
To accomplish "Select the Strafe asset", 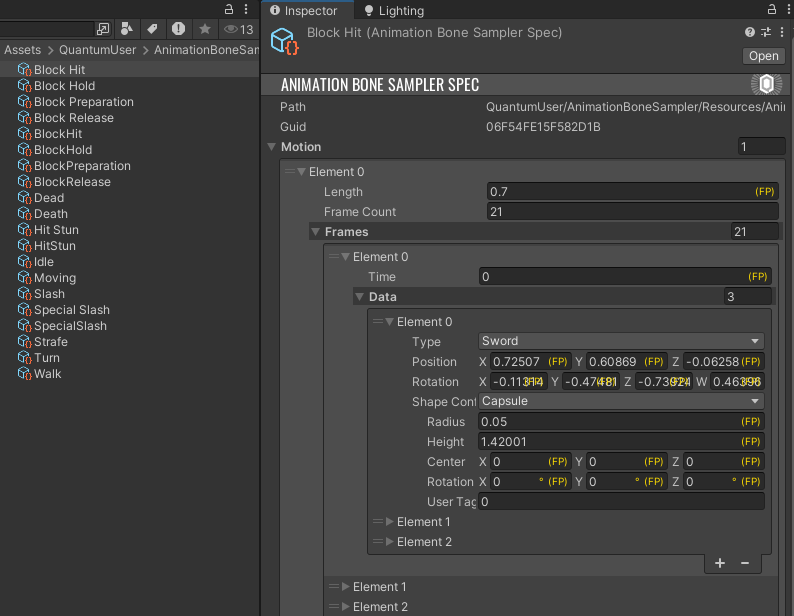I will pos(51,341).
